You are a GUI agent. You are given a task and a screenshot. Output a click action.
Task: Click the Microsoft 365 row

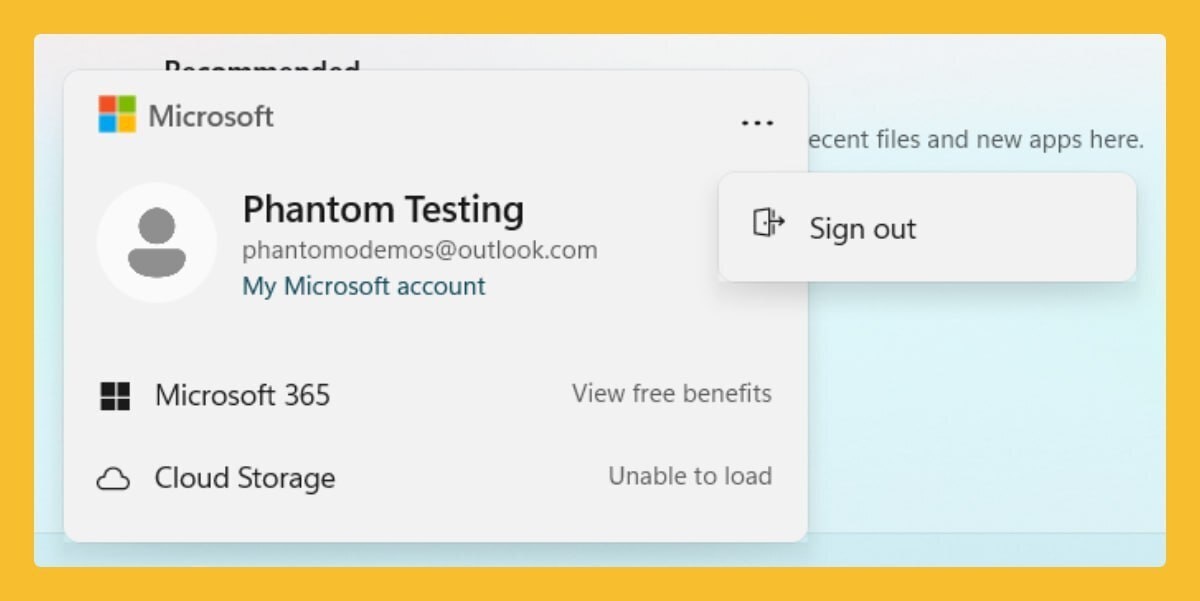[435, 396]
